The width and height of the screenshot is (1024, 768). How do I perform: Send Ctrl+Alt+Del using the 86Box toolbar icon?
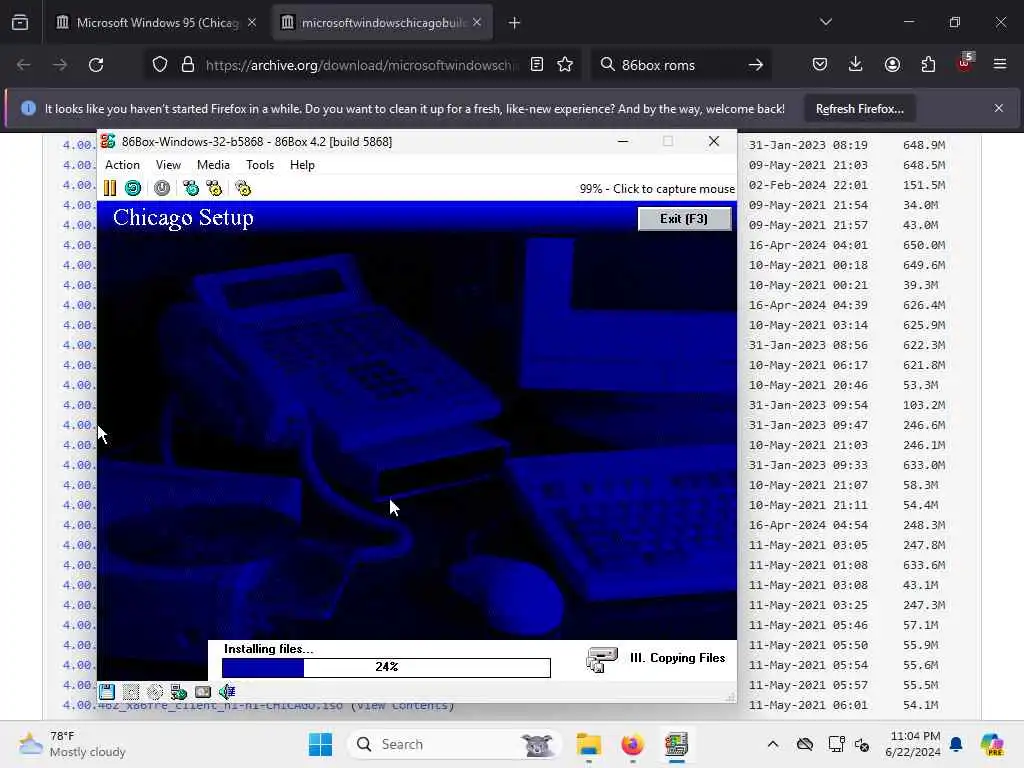click(x=191, y=189)
